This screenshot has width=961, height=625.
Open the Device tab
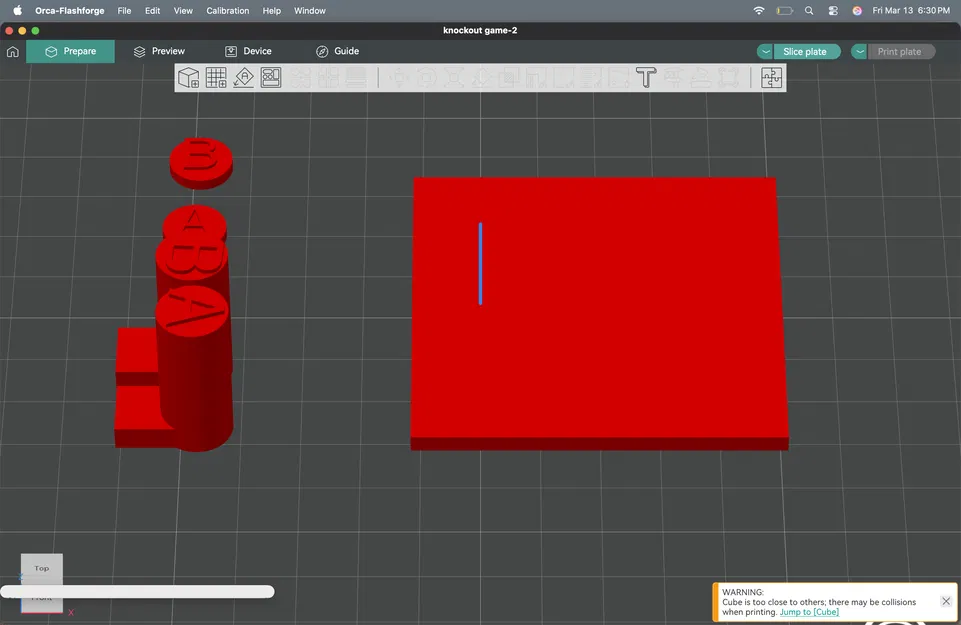[x=248, y=51]
